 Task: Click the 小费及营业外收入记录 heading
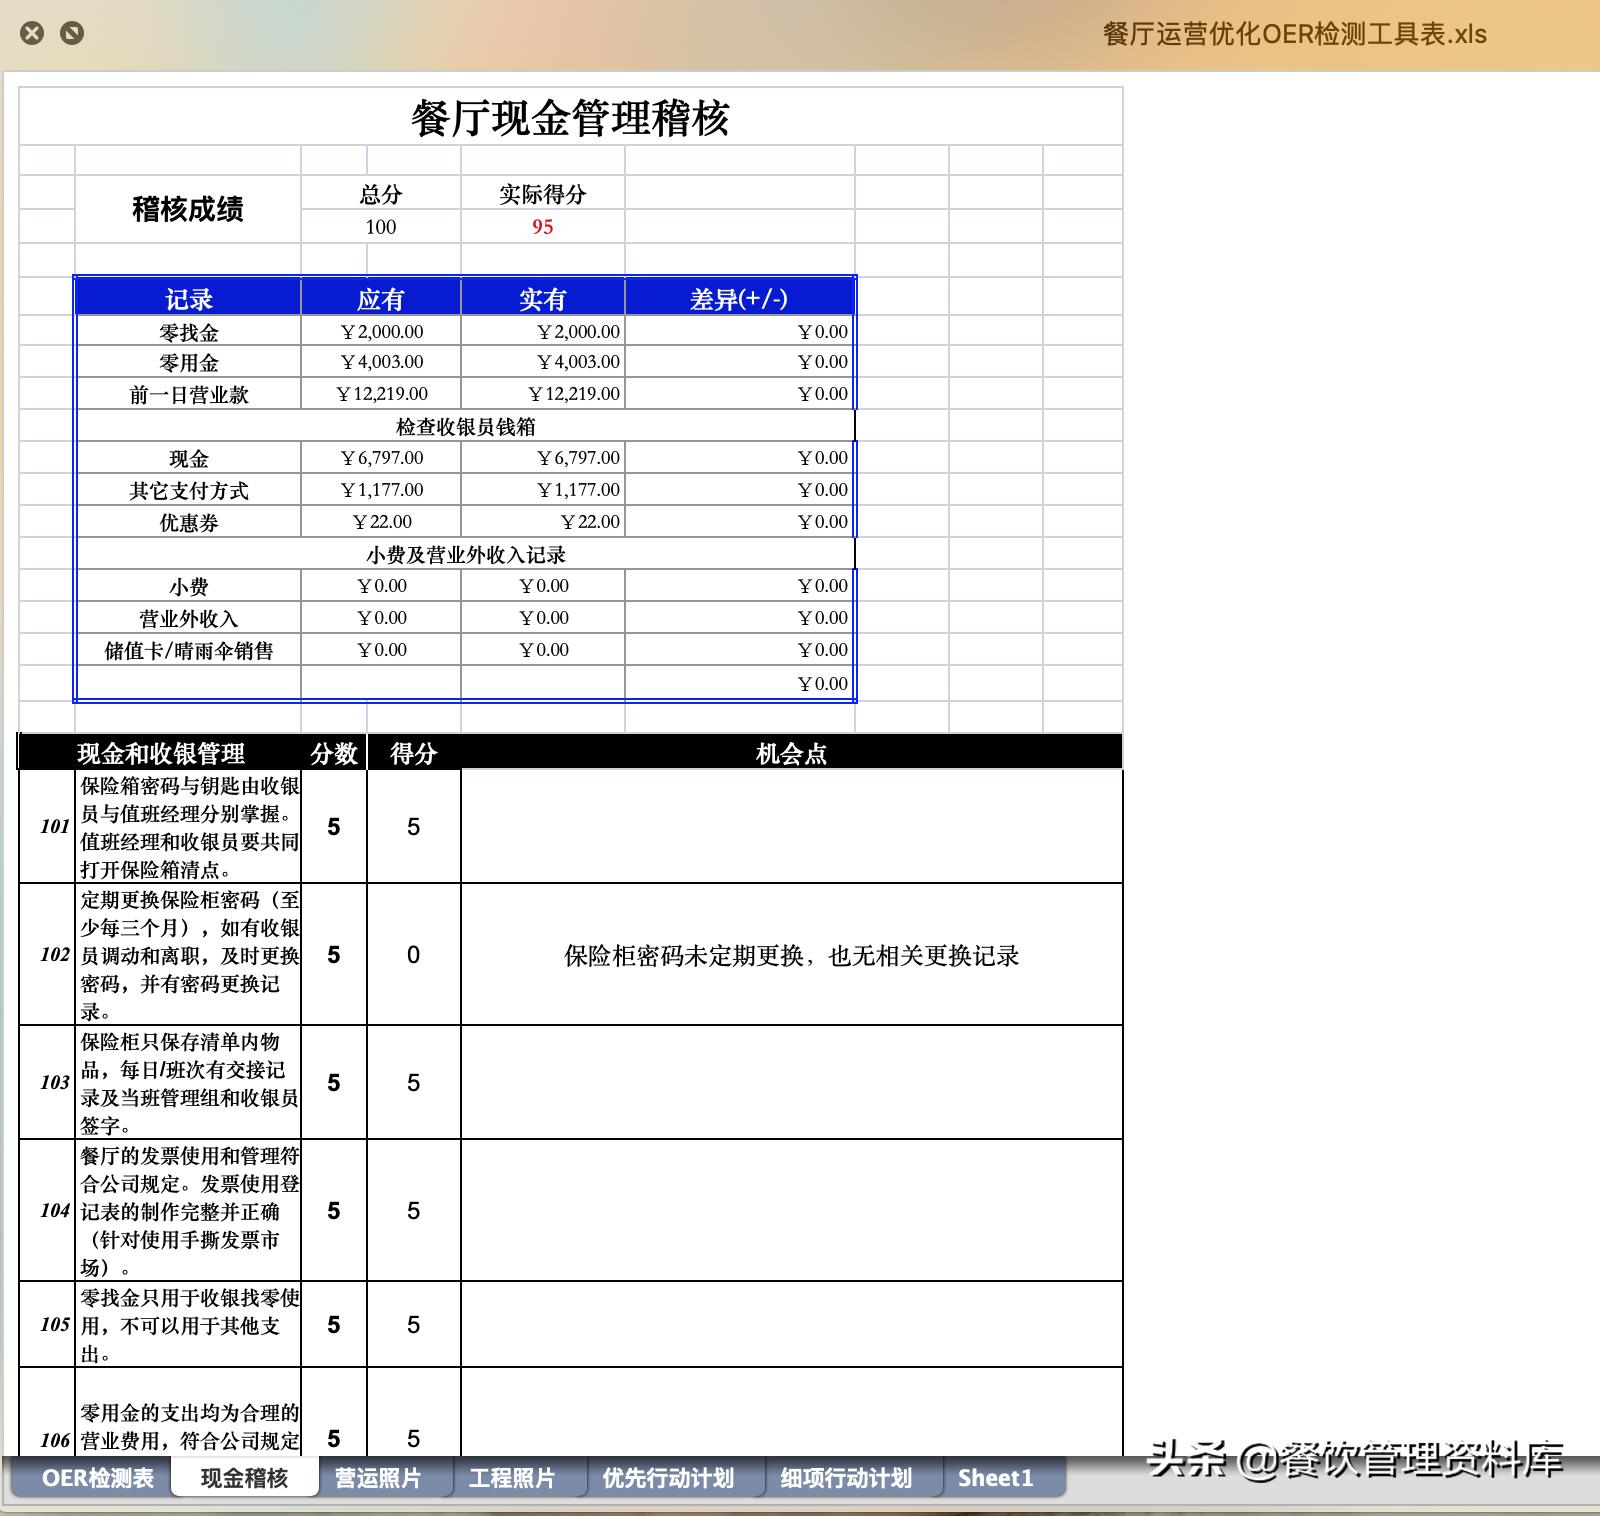466,554
